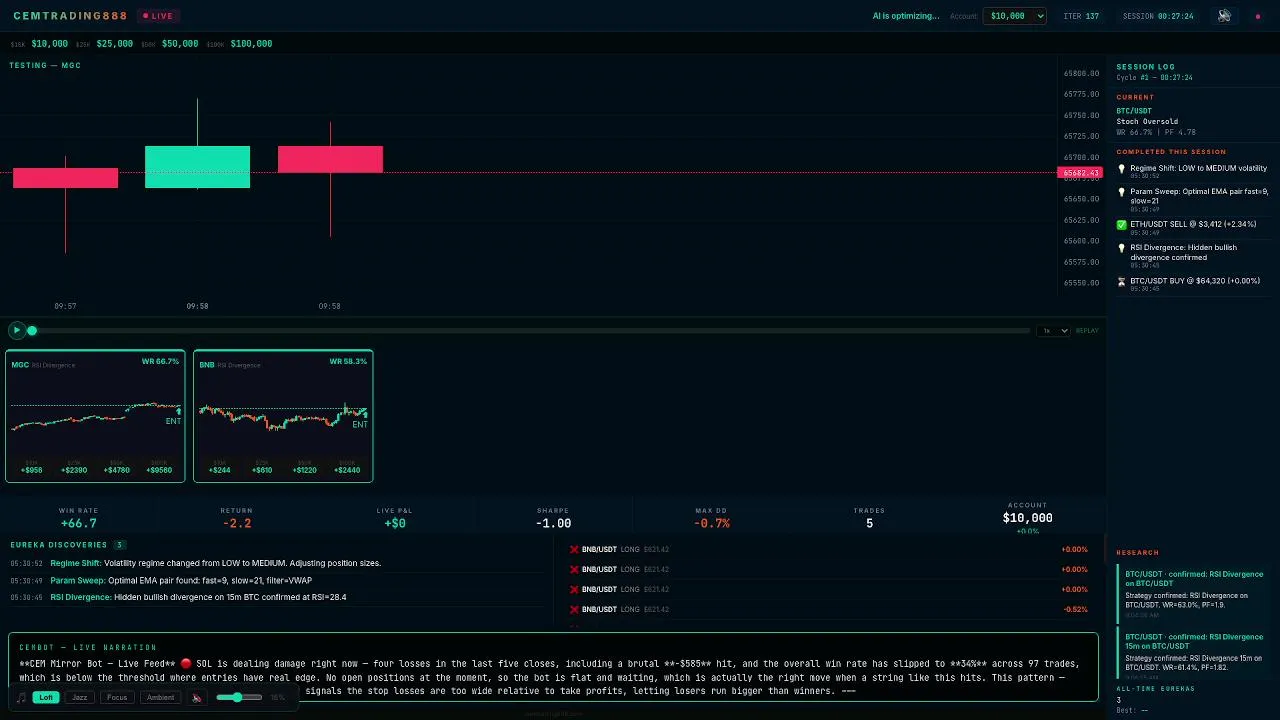1280x720 pixels.
Task: Click WR 66.7% label on MGC card
Action: pos(160,362)
